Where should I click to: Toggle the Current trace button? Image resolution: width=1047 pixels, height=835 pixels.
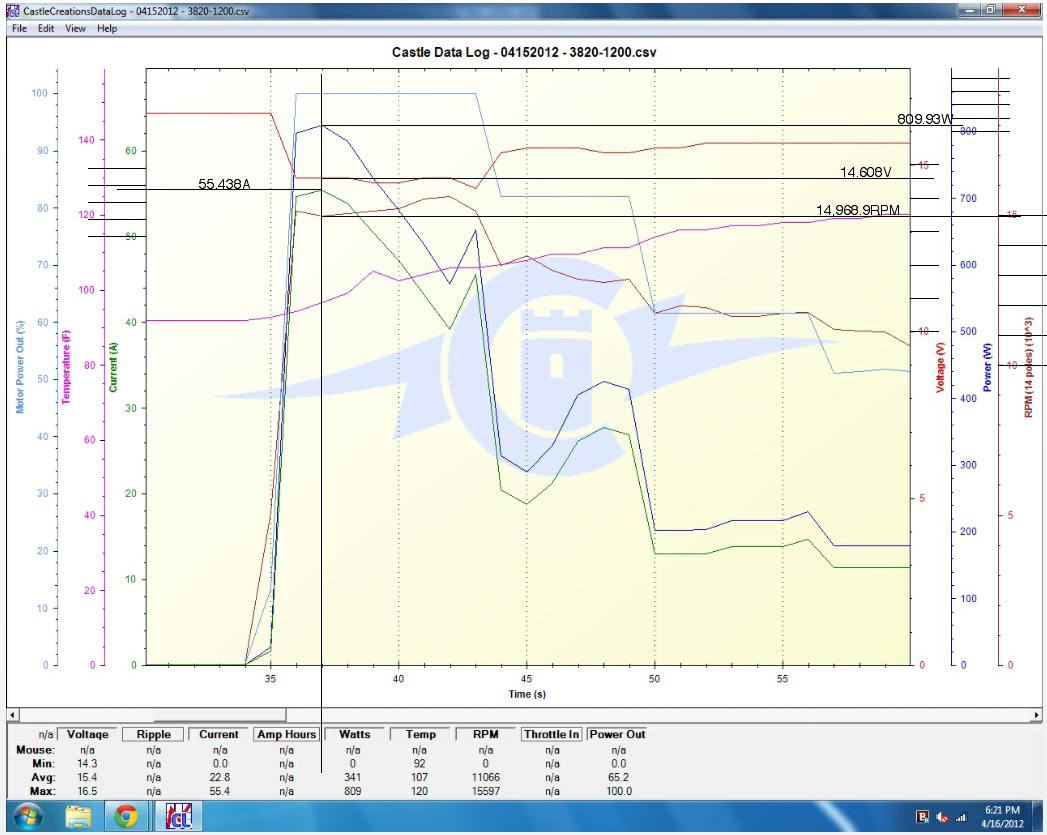[219, 734]
